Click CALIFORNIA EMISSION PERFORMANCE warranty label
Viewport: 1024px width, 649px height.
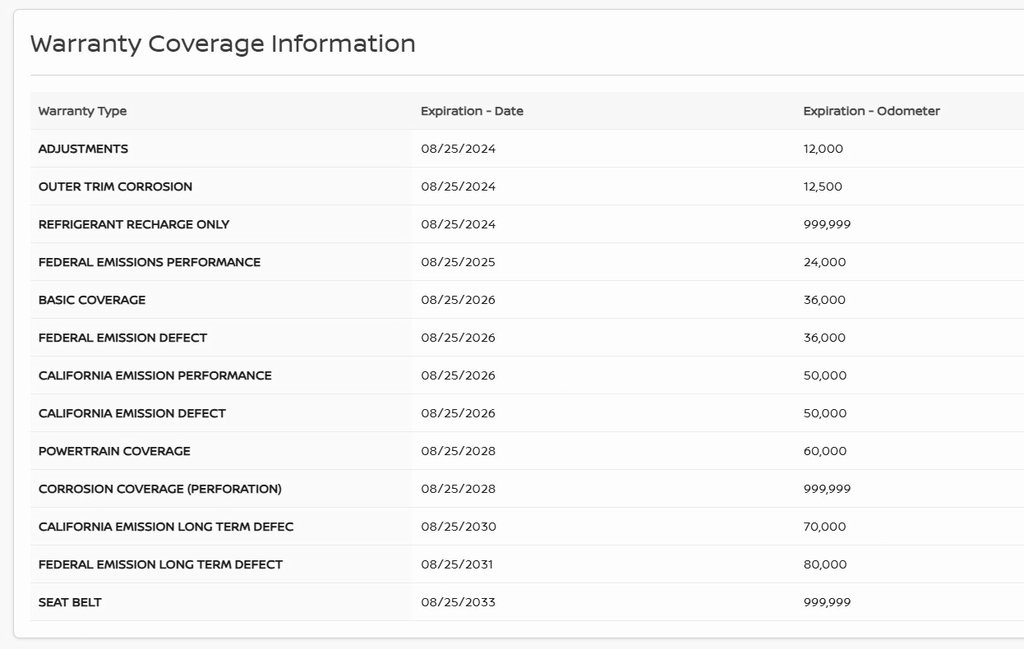[154, 376]
